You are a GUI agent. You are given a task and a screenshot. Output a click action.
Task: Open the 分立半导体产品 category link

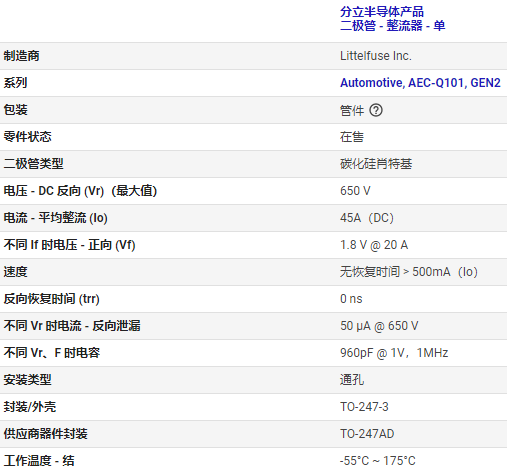coord(382,12)
